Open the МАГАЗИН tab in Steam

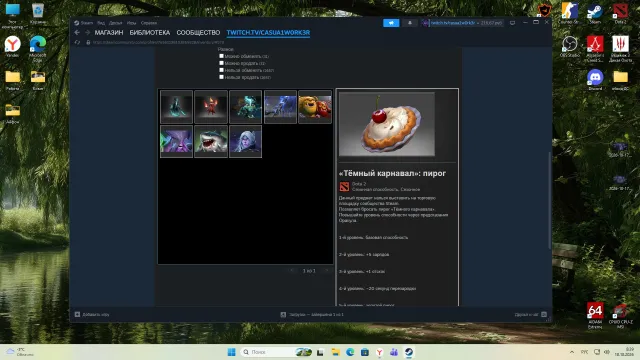(x=109, y=33)
